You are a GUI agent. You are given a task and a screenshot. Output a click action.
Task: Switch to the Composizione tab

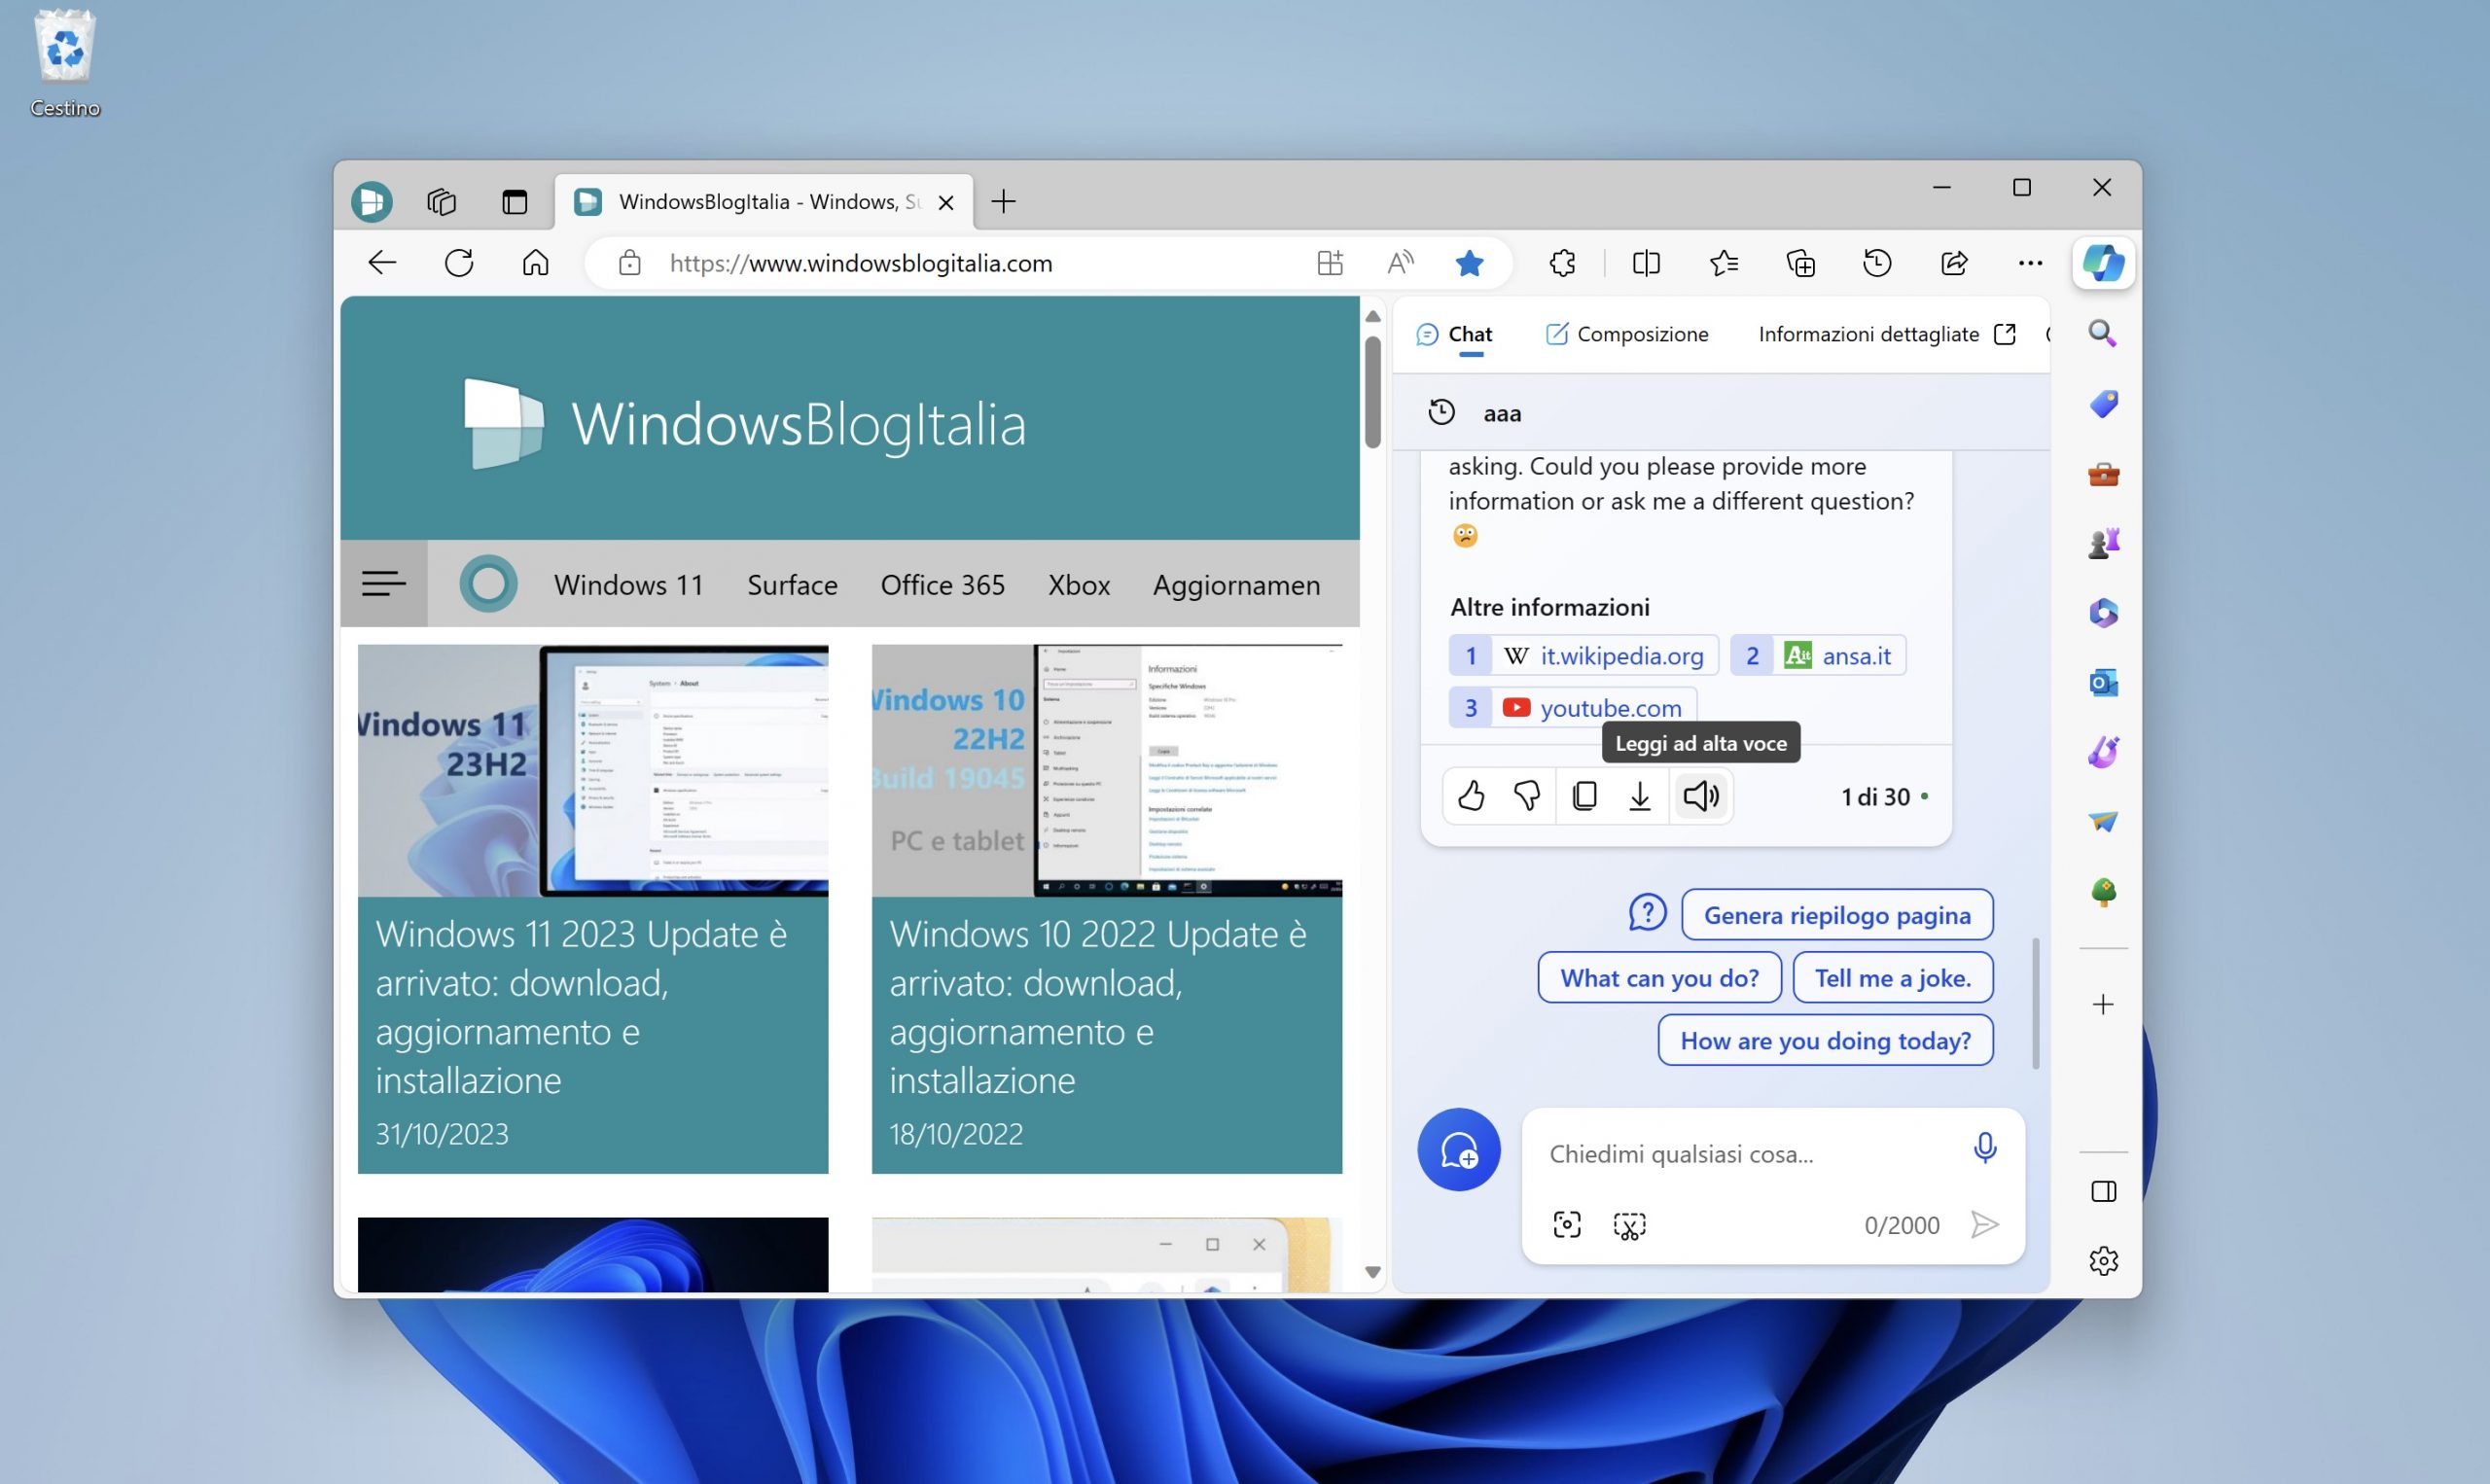1627,334
